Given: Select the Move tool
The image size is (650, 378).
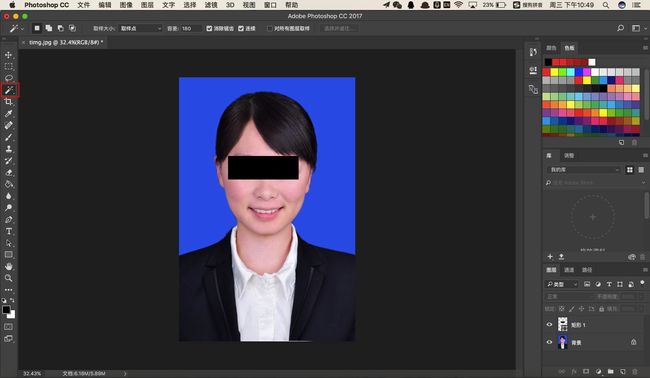Looking at the screenshot, I should (9, 55).
